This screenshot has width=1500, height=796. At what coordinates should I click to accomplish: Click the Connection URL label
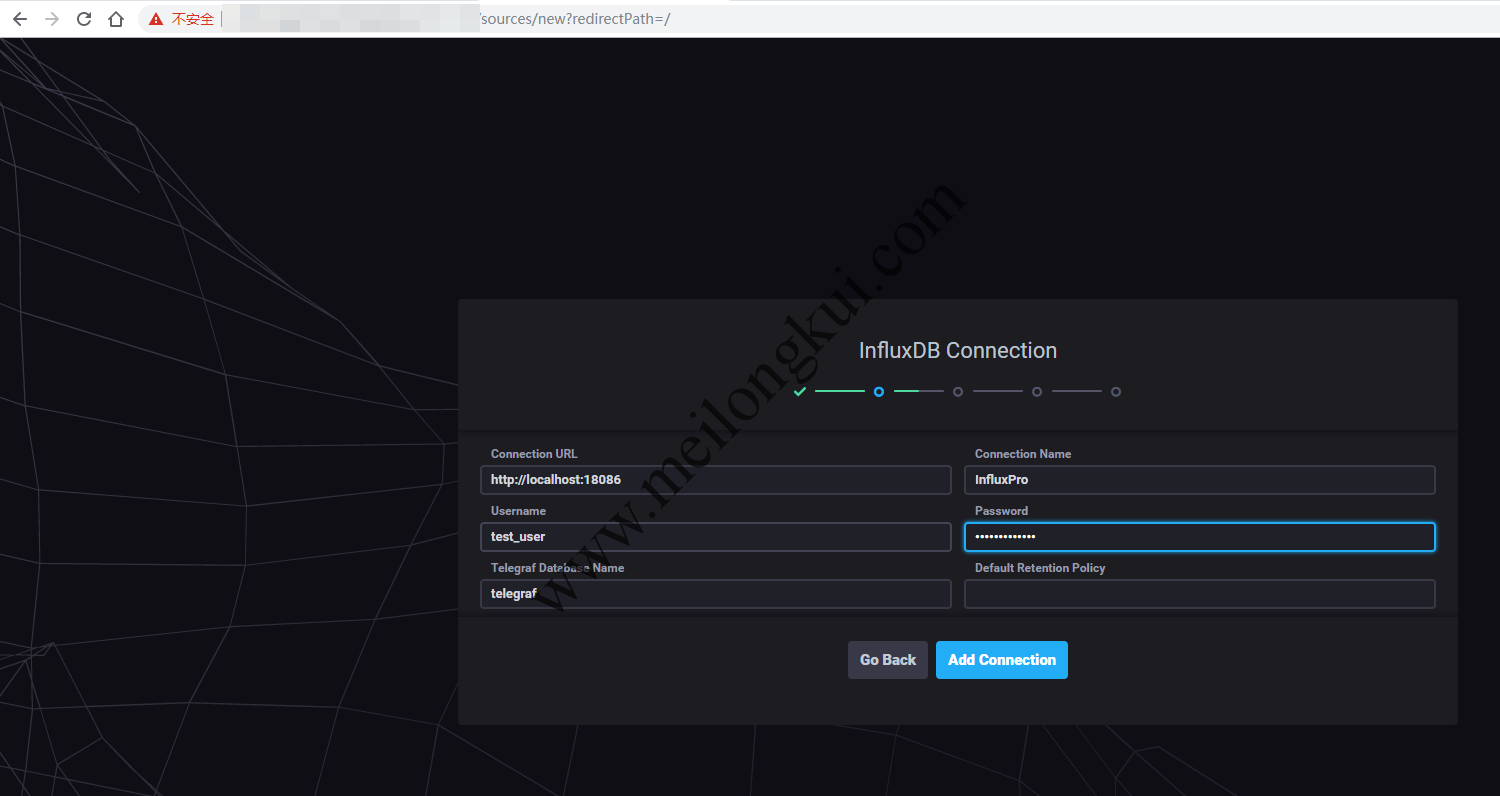pos(534,454)
